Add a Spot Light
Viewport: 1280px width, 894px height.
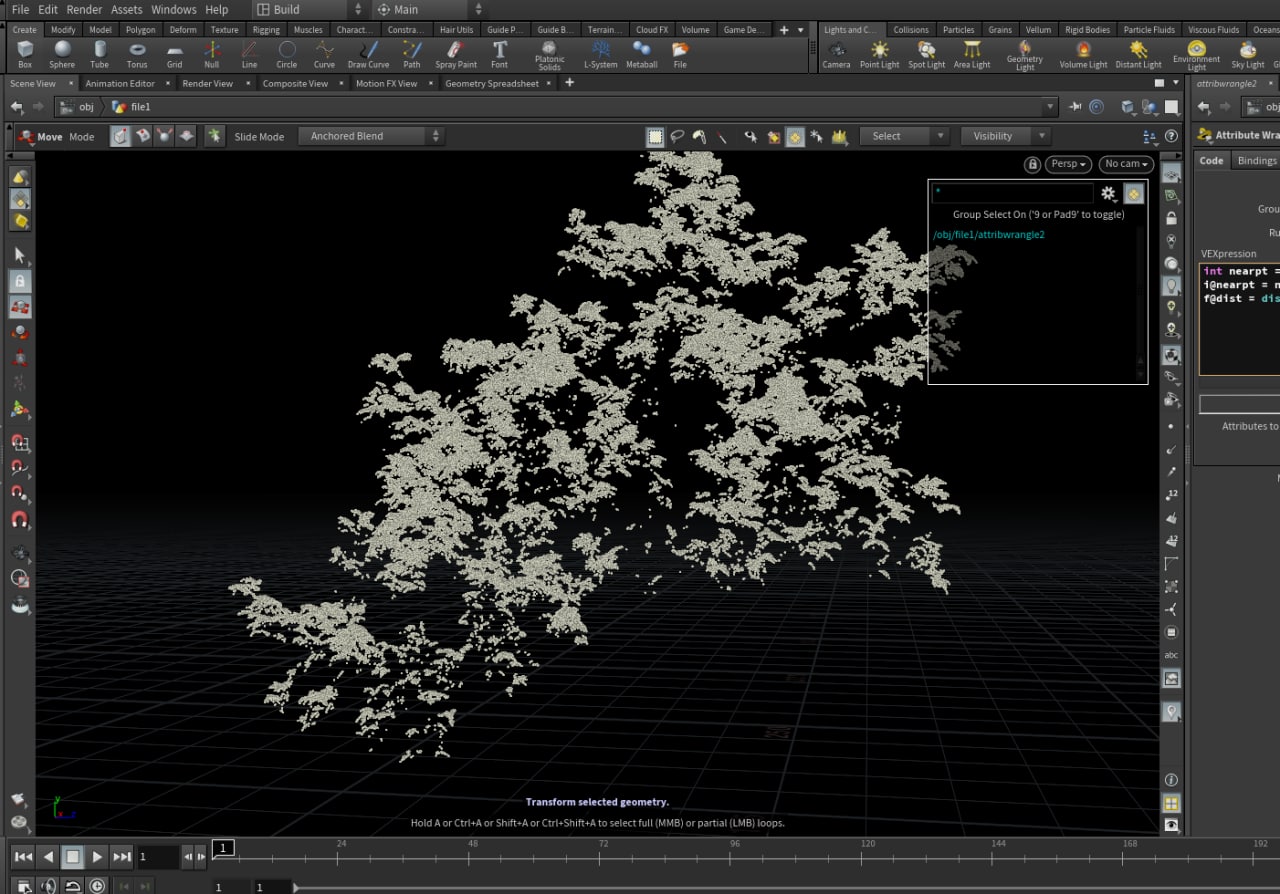click(927, 54)
